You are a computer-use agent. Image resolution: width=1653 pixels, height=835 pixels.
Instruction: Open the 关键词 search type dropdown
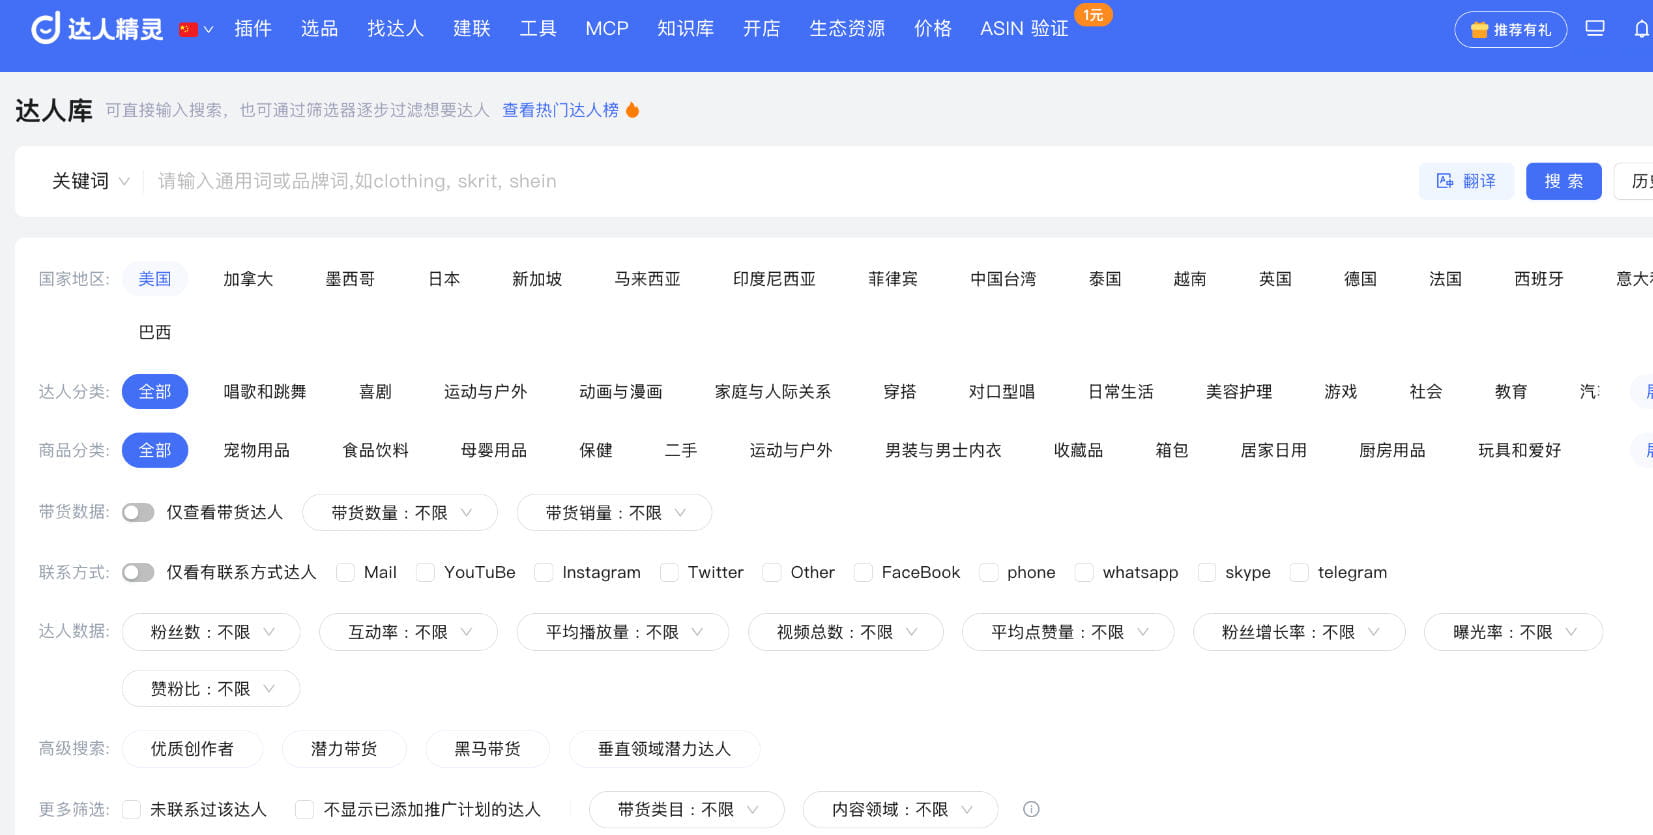(x=91, y=181)
